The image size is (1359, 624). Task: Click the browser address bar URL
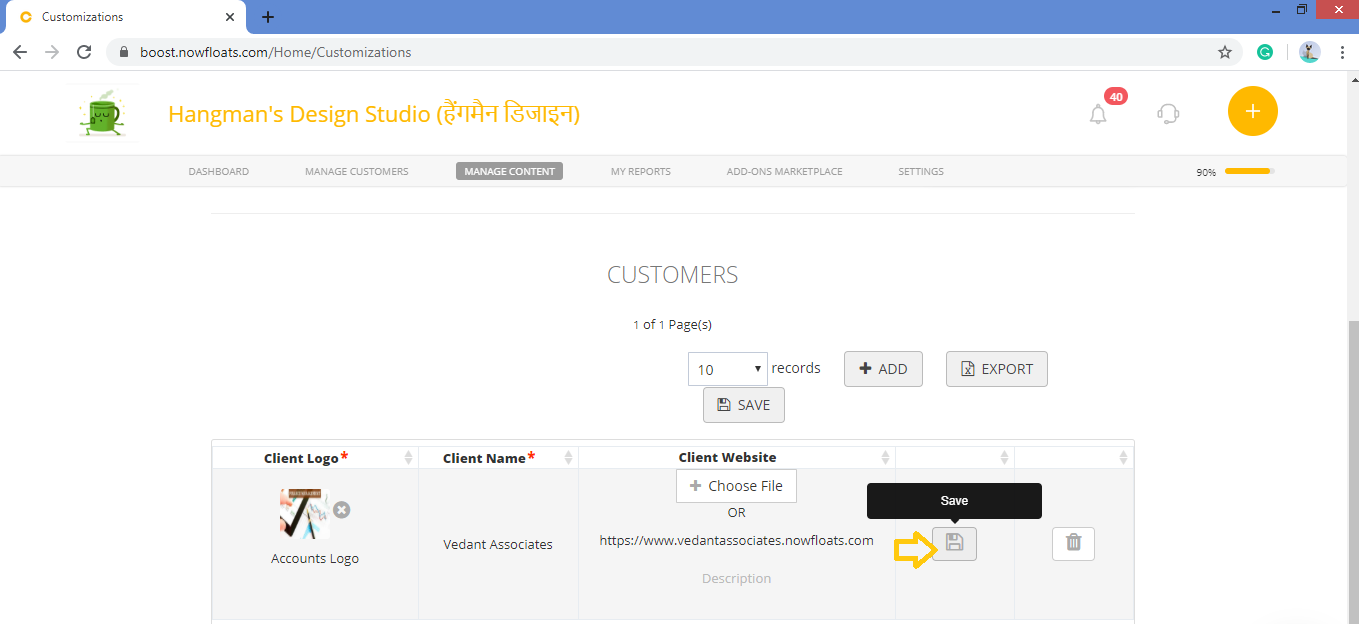[x=275, y=52]
